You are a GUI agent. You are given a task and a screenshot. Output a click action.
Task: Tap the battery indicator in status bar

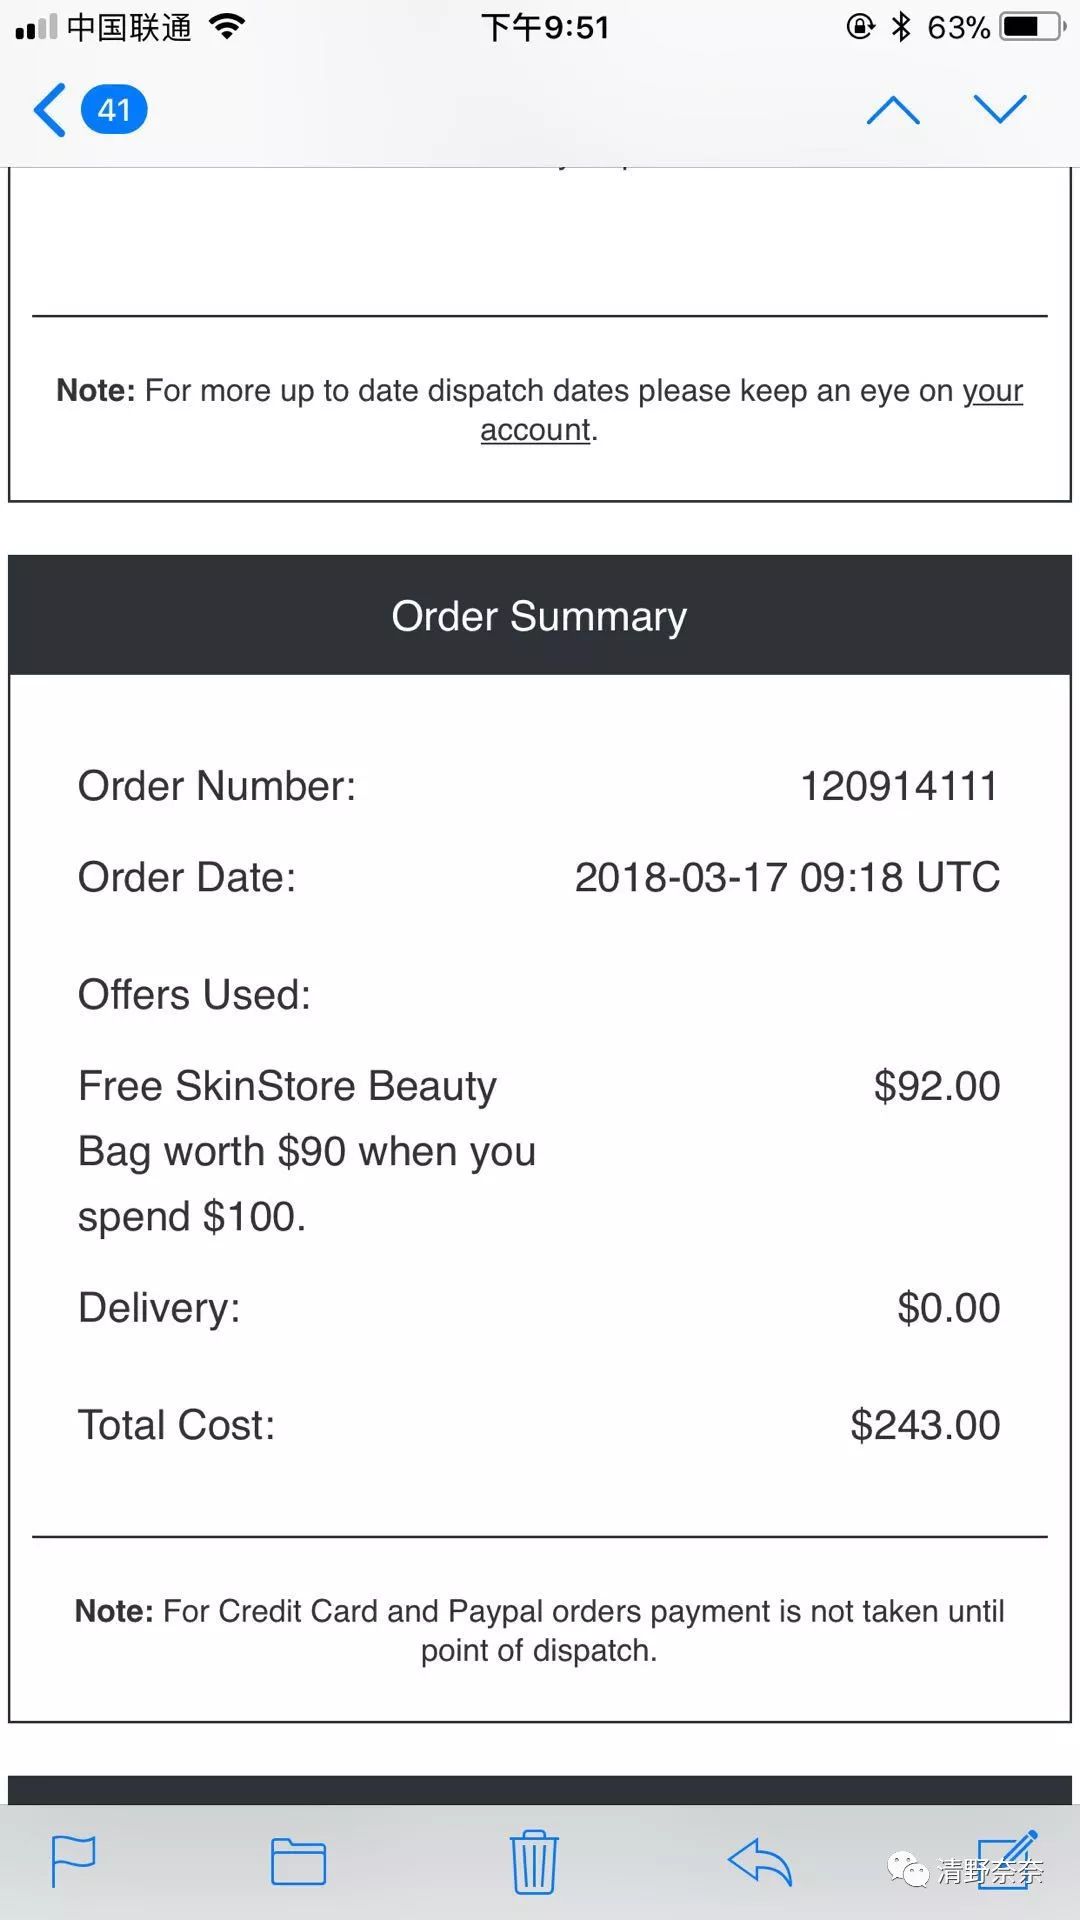coord(1034,27)
